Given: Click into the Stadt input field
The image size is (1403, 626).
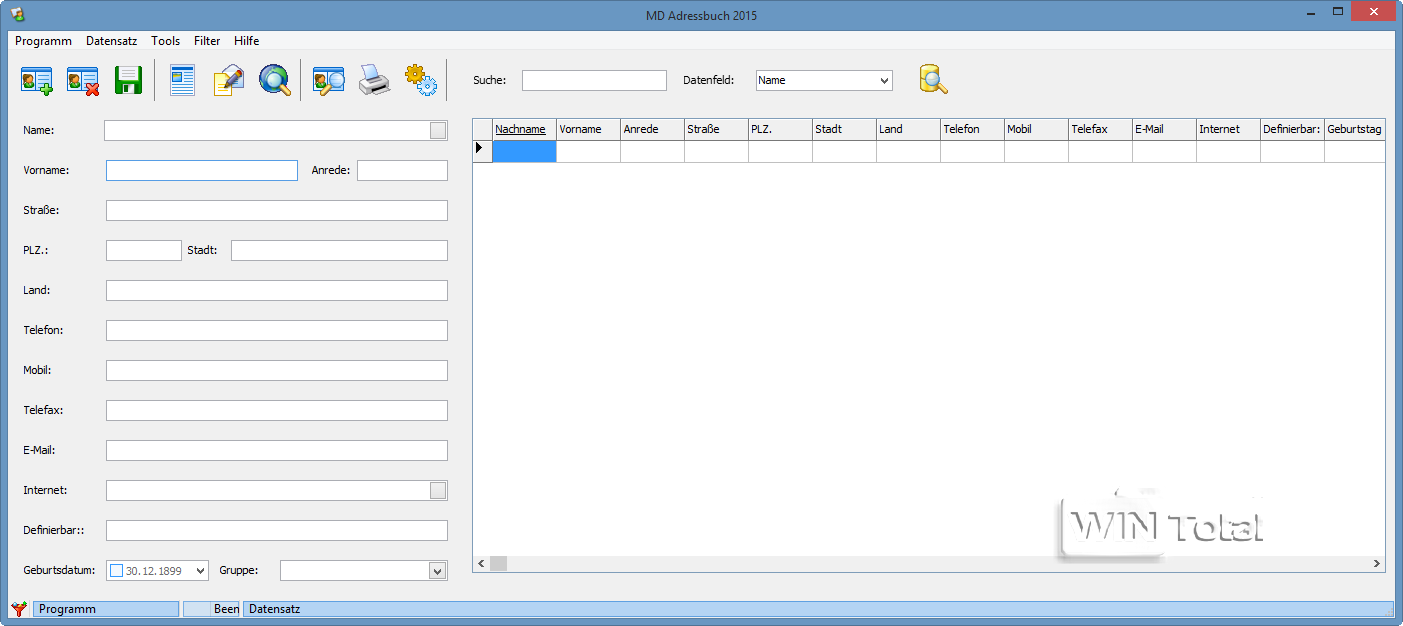Looking at the screenshot, I should click(x=339, y=250).
